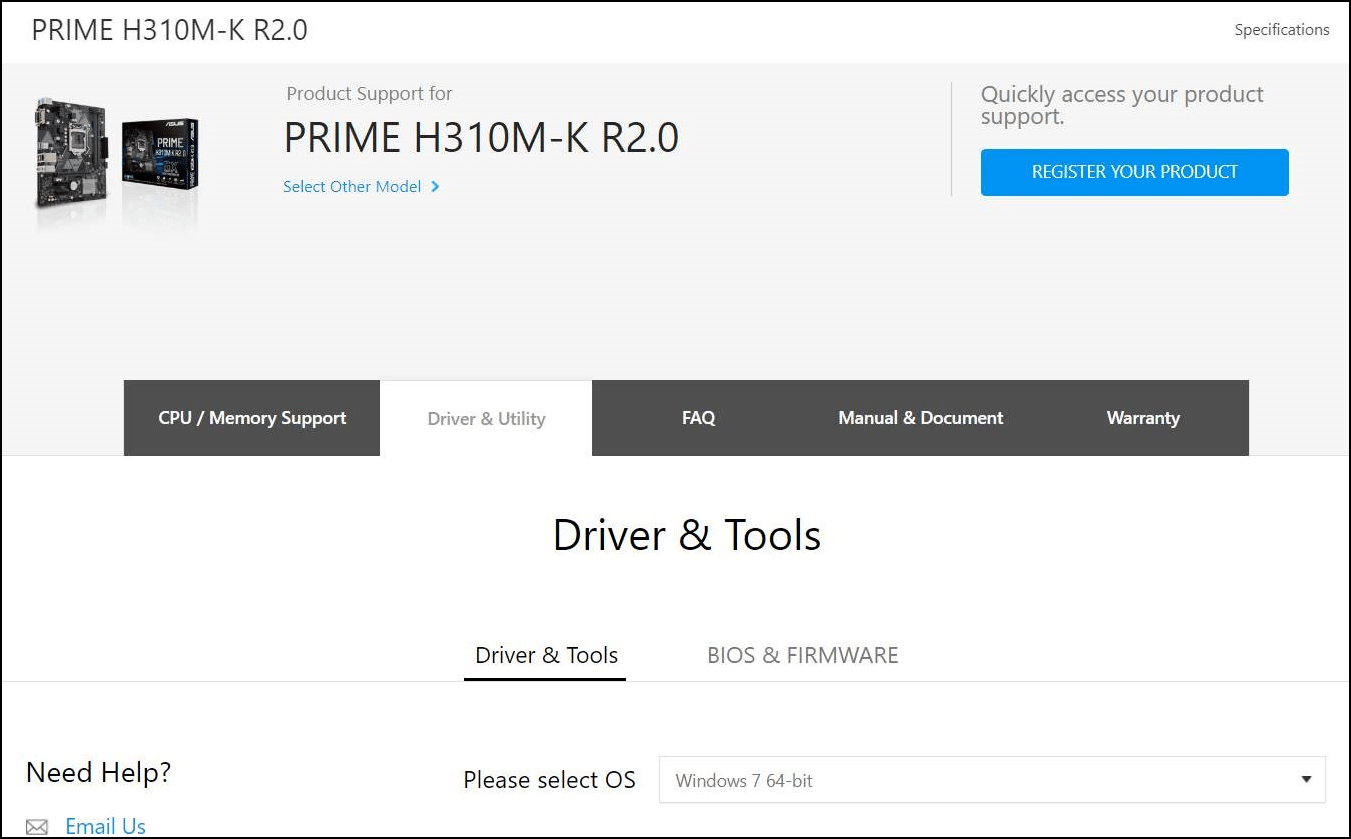1351x839 pixels.
Task: Click the Email Us link
Action: (x=105, y=826)
